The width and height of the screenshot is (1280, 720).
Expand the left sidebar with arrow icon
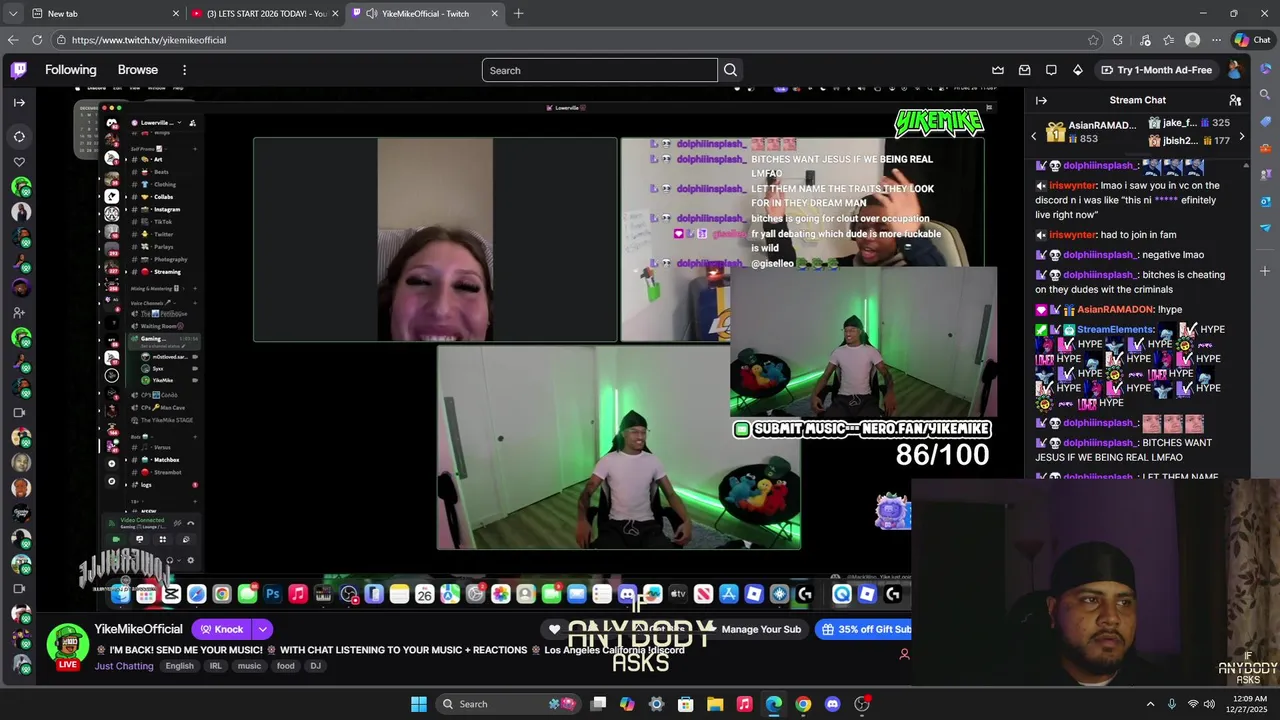(x=19, y=102)
